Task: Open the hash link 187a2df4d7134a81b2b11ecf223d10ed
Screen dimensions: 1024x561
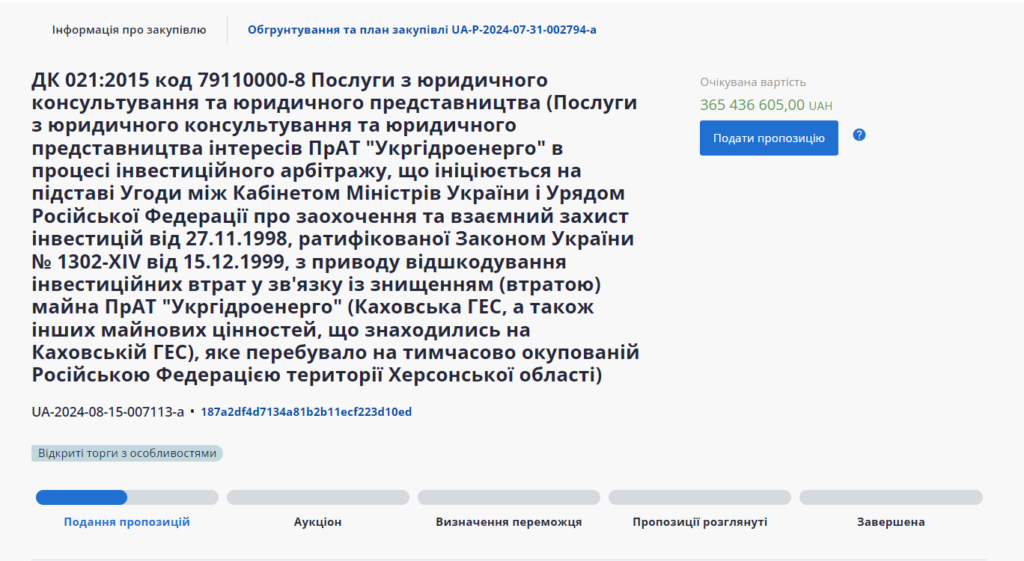Action: (306, 412)
